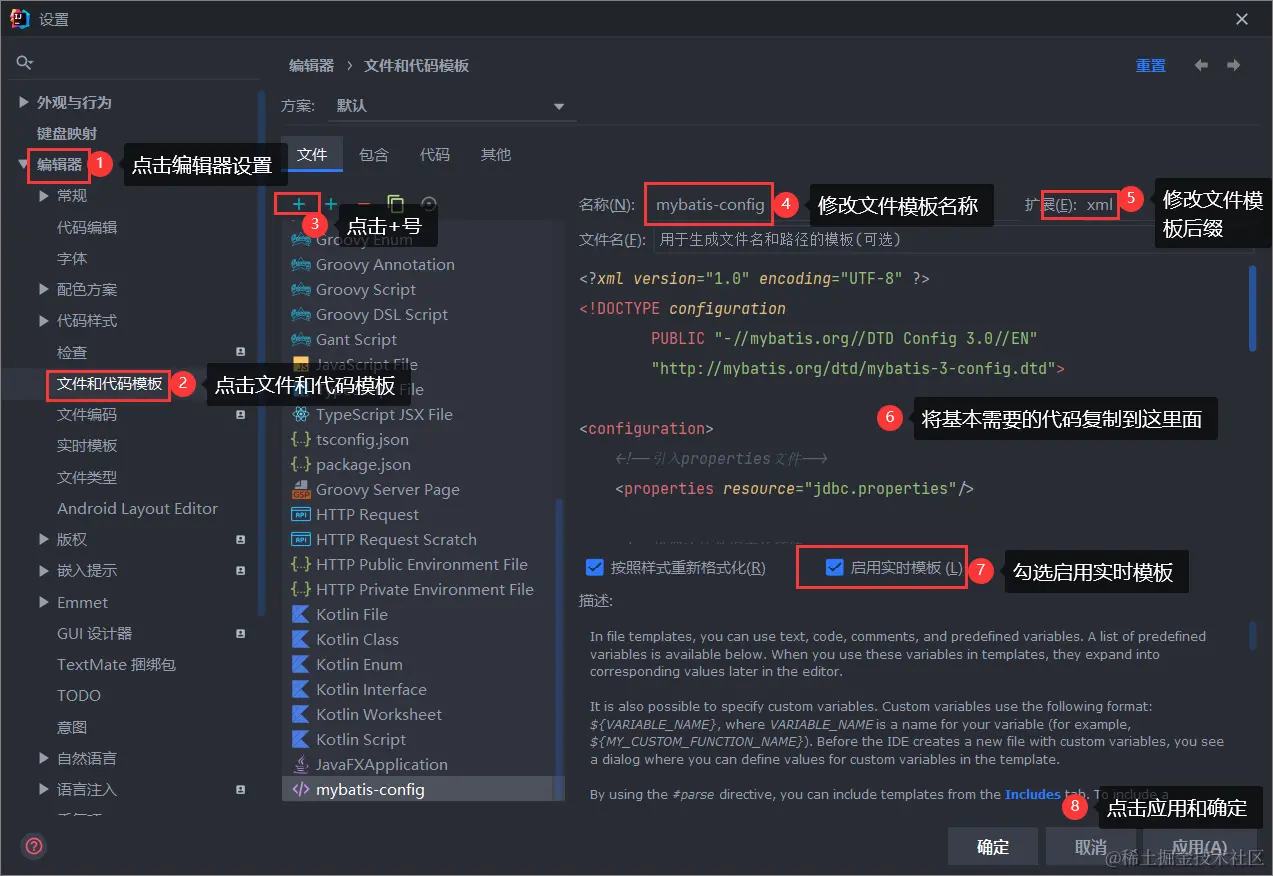Open 键盘映射 settings page
1273x876 pixels.
pyautogui.click(x=67, y=133)
